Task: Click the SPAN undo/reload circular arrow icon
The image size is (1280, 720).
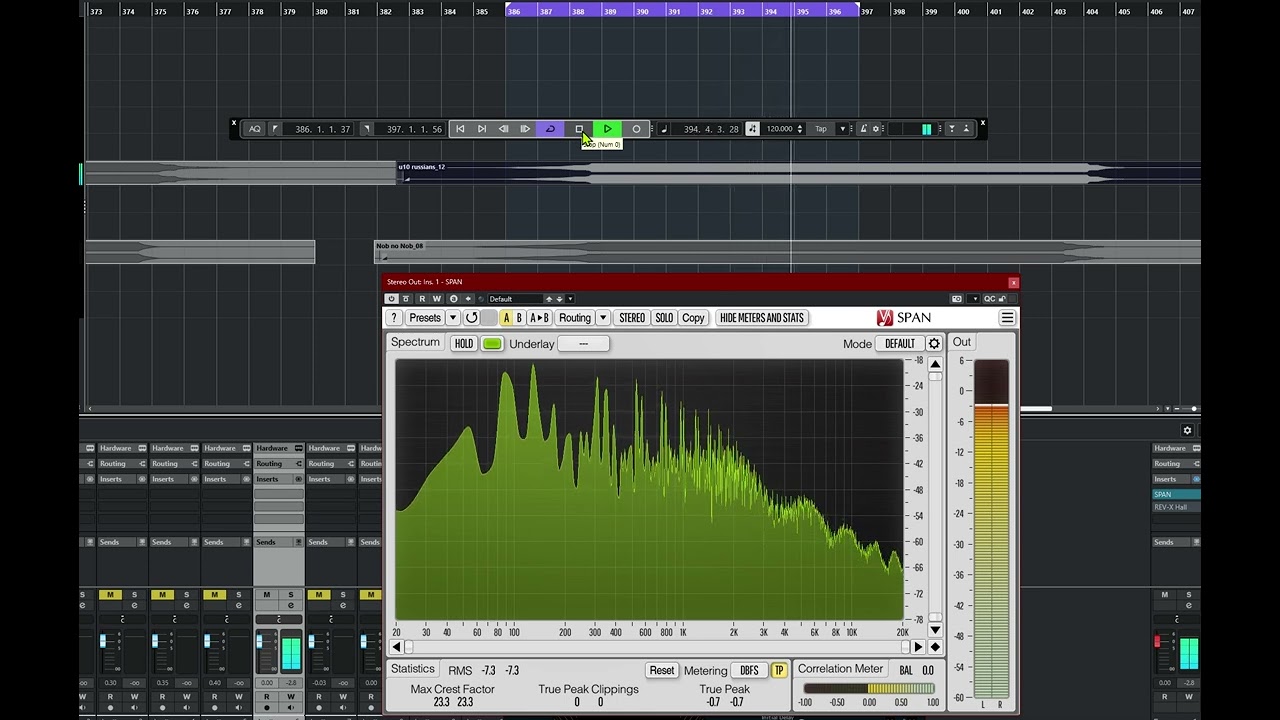Action: (472, 318)
